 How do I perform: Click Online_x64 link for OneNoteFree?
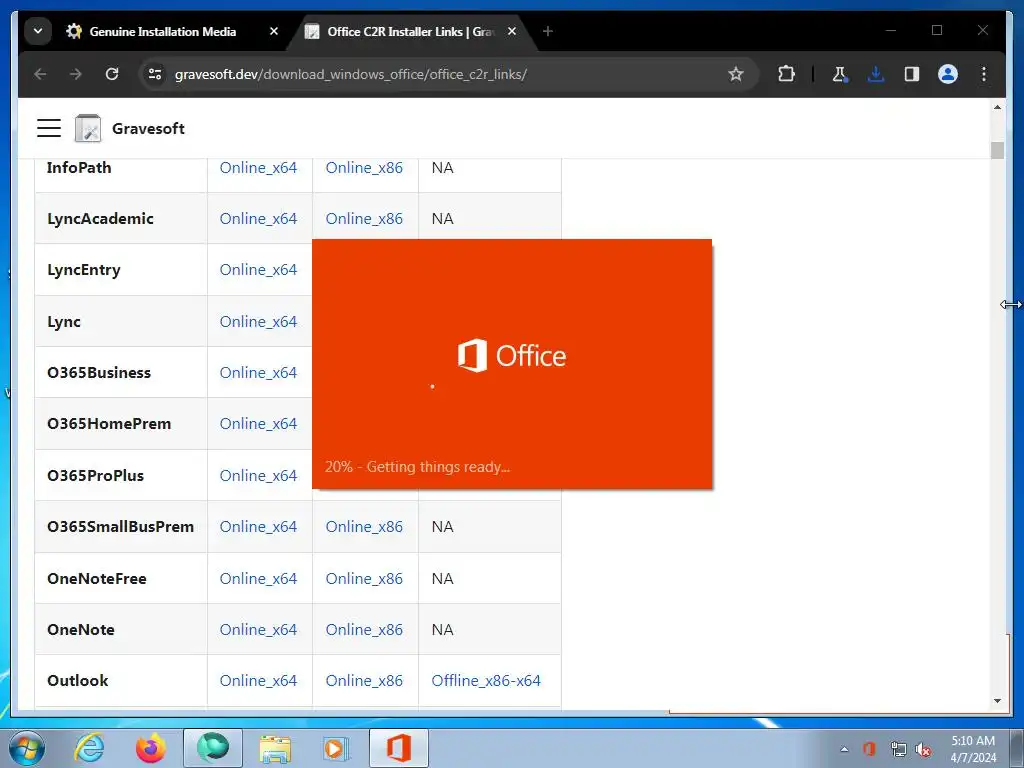pos(258,579)
